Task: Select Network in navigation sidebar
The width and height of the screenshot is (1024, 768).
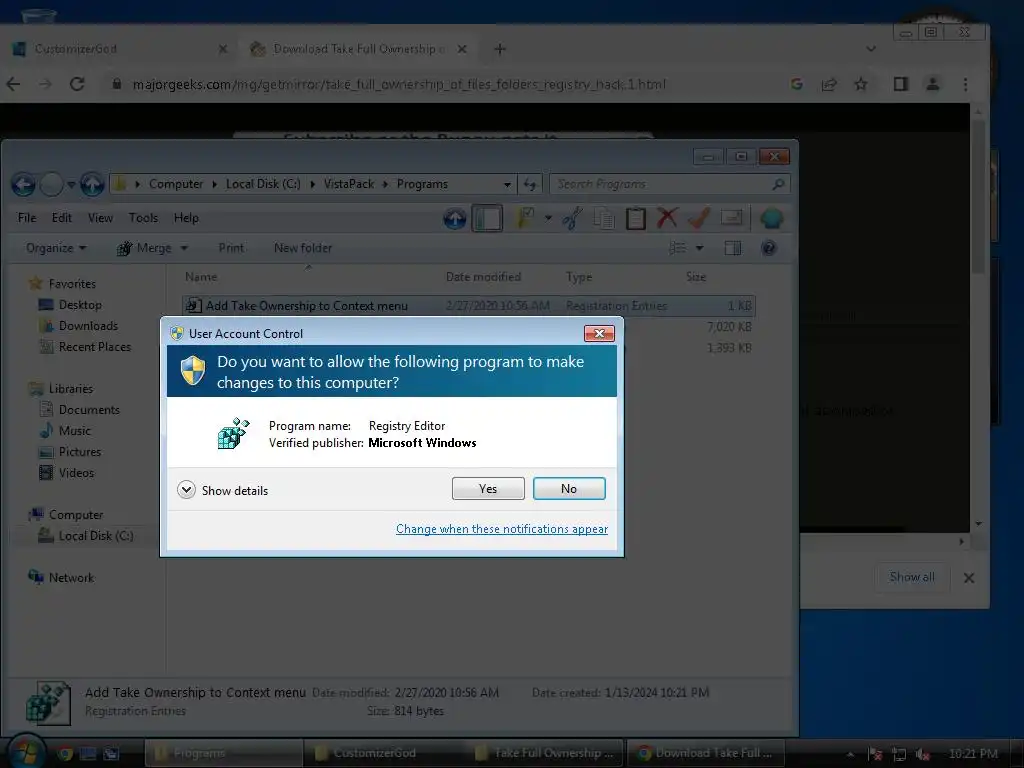Action: [x=71, y=578]
